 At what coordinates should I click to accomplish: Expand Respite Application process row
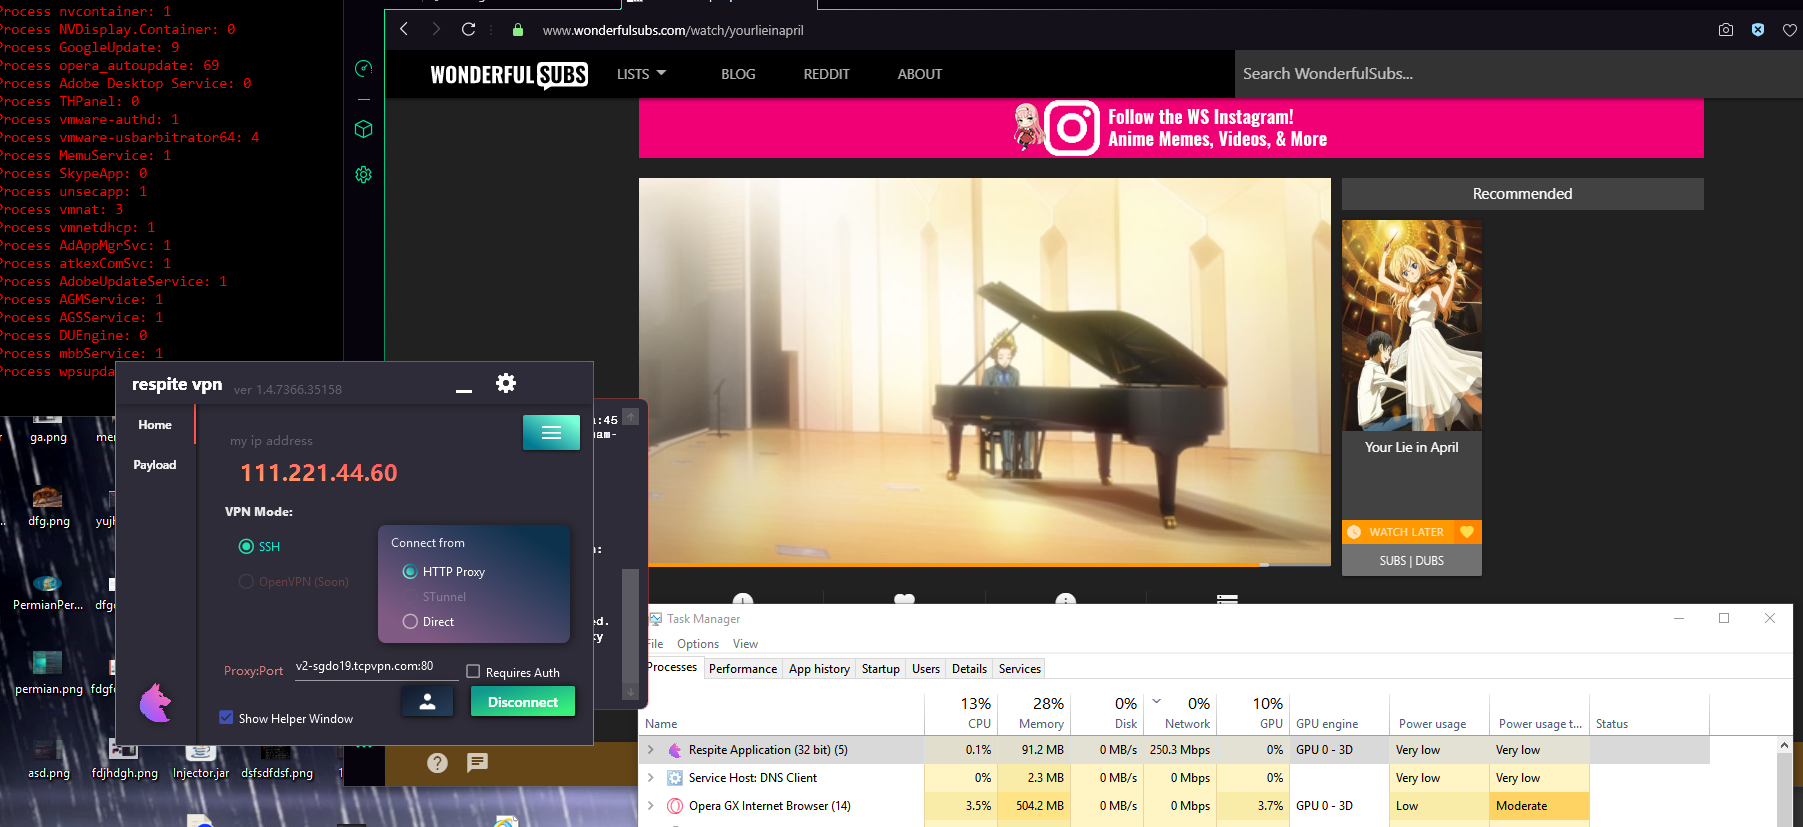coord(651,749)
